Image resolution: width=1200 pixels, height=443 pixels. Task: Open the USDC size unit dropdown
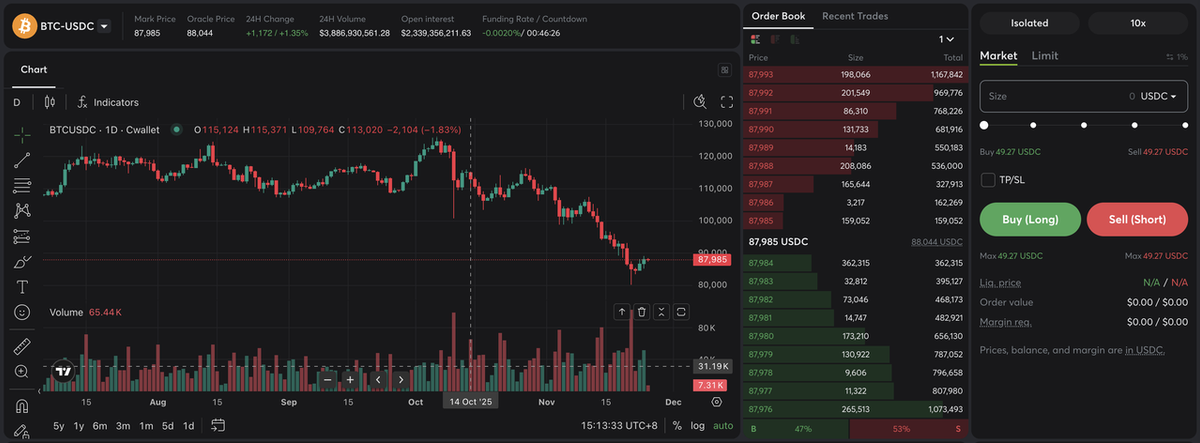click(x=1159, y=96)
